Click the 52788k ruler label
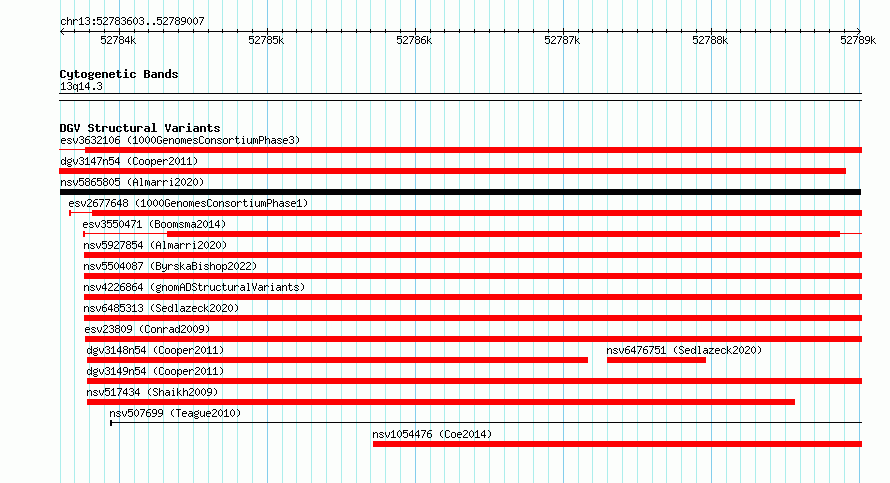Screen dimensions: 890x483 (x=710, y=40)
